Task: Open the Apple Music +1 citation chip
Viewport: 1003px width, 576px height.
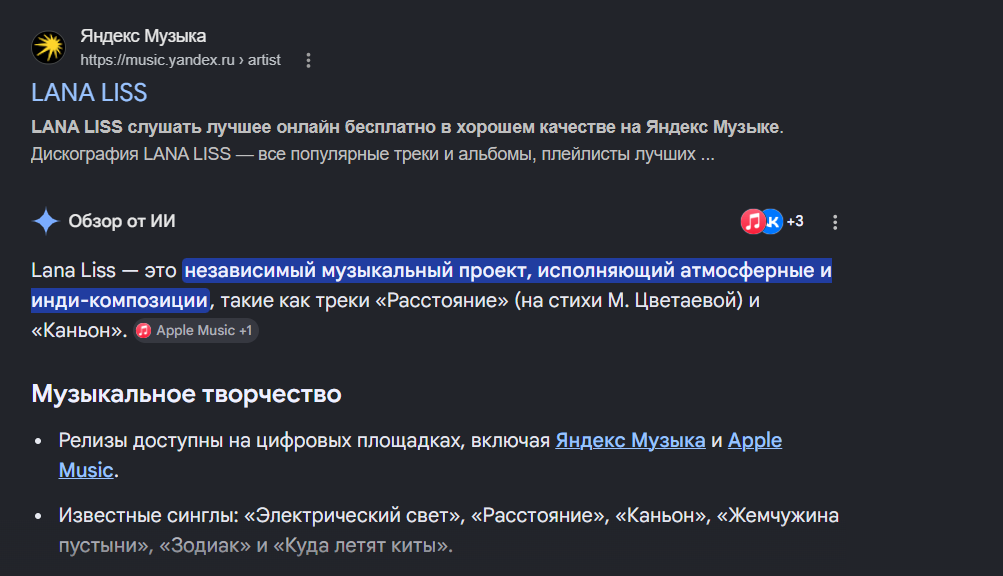Action: (196, 330)
